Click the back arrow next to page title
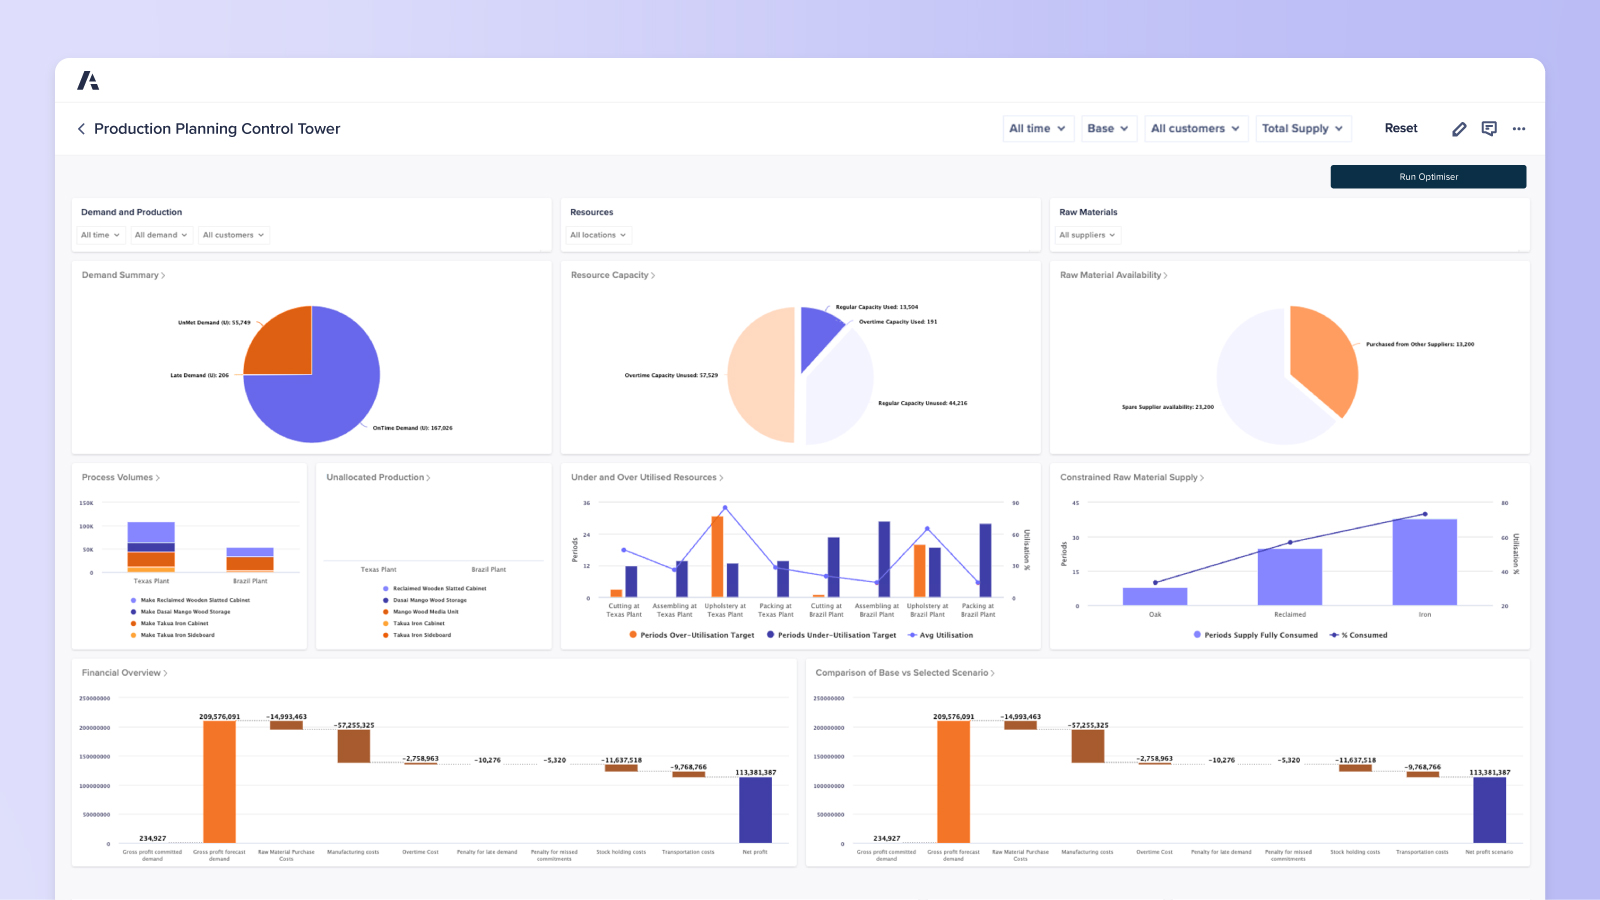Screen dimensions: 1600x900 pyautogui.click(x=81, y=129)
